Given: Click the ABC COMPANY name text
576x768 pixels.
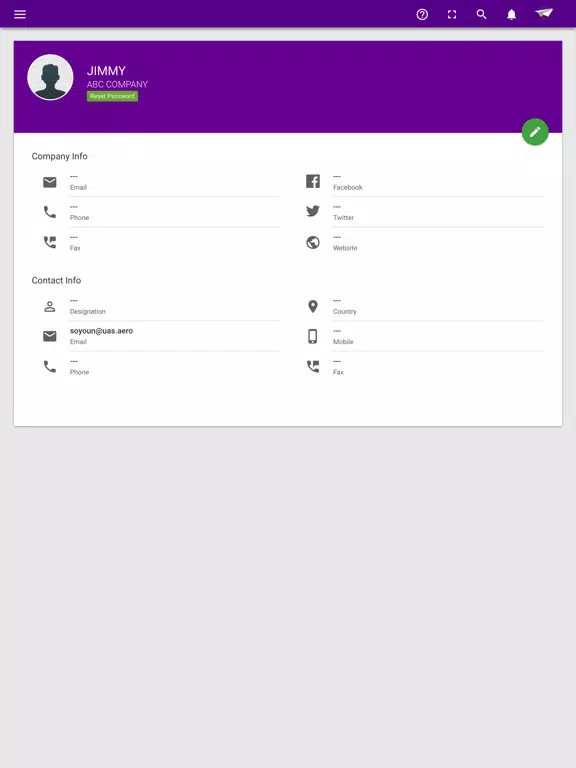Looking at the screenshot, I should [117, 84].
